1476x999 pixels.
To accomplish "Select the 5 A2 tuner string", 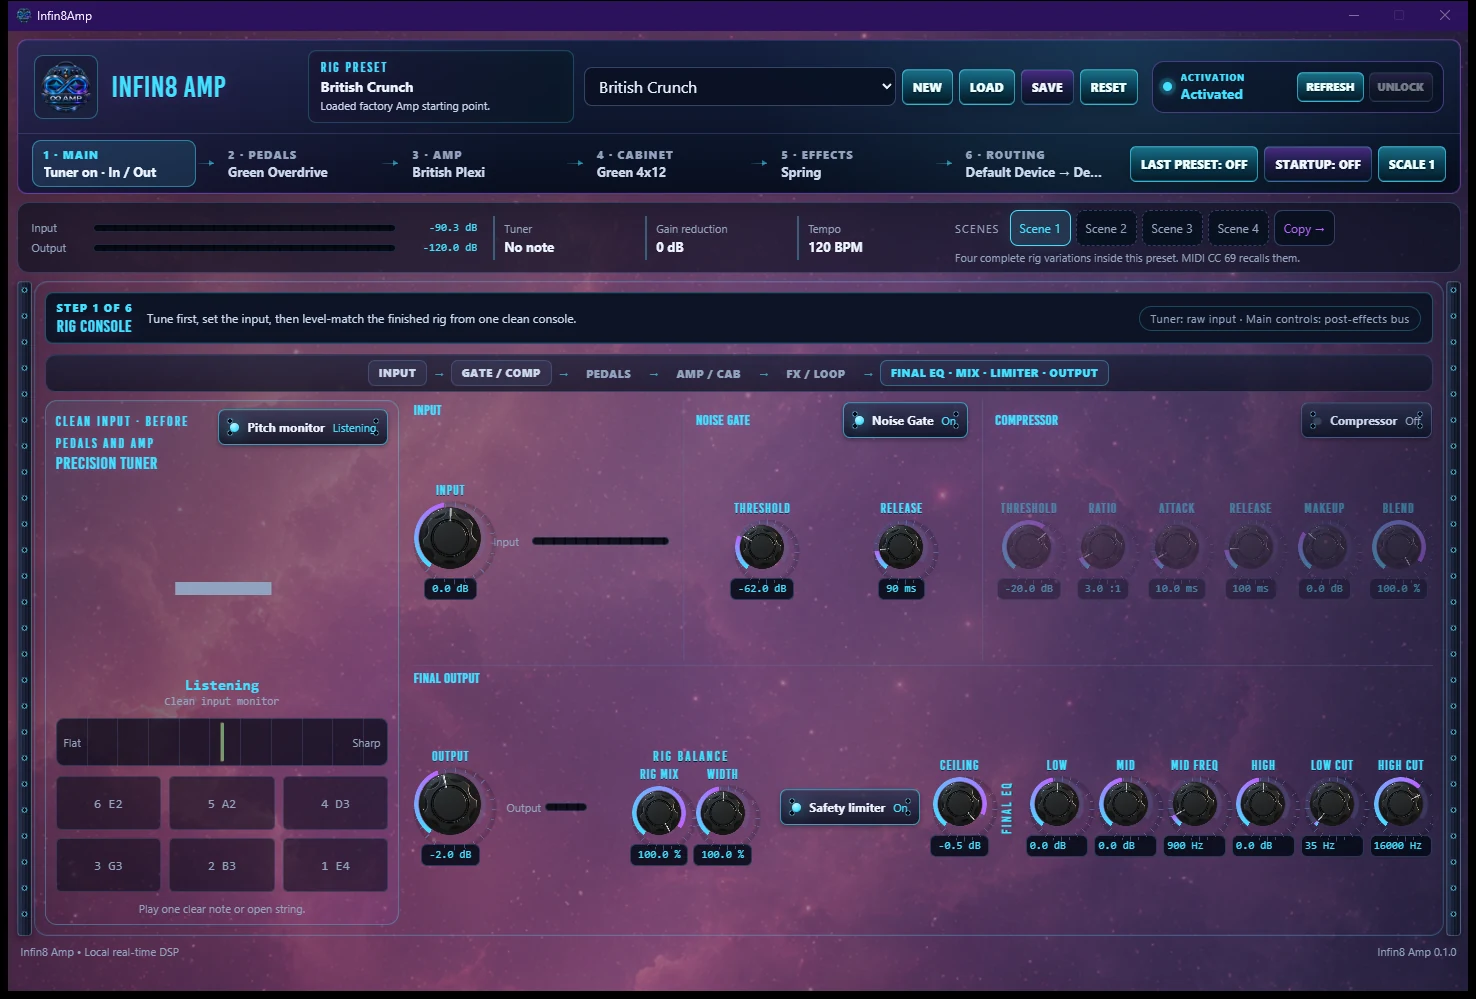I will pos(222,803).
